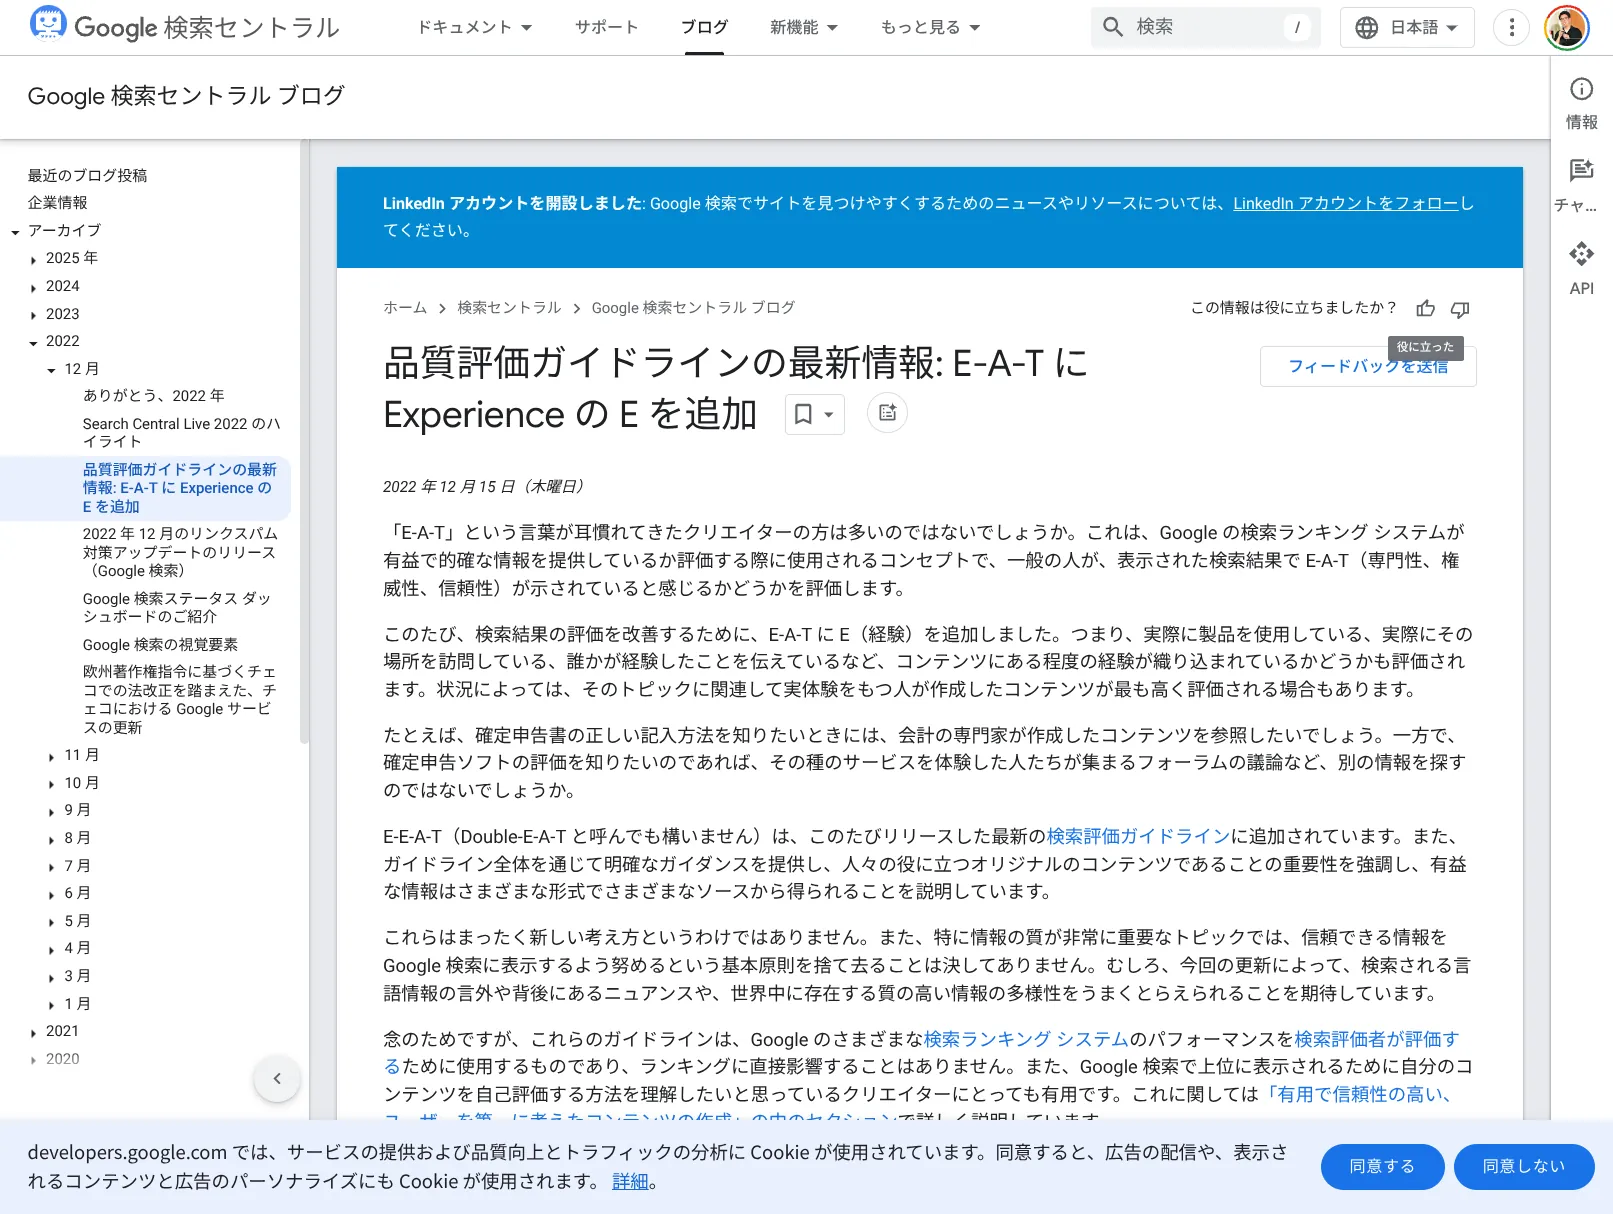The image size is (1613, 1214).
Task: Open 企業情報 in sidebar
Action: (57, 202)
